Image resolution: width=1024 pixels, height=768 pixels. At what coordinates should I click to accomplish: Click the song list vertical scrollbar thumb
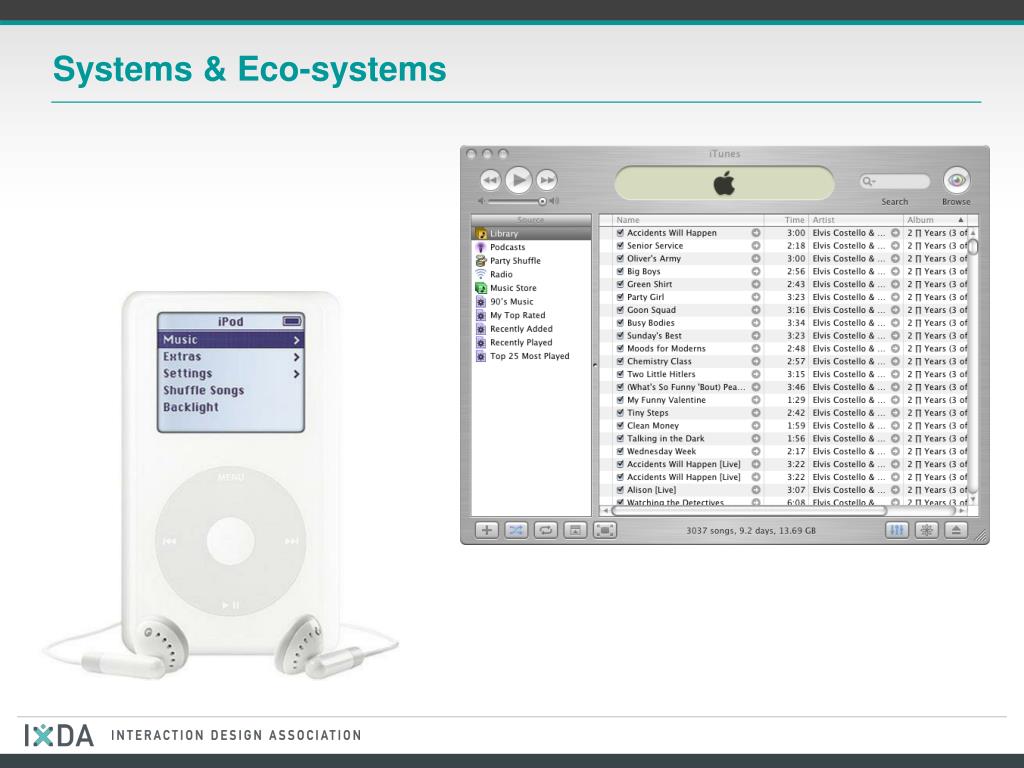click(973, 247)
